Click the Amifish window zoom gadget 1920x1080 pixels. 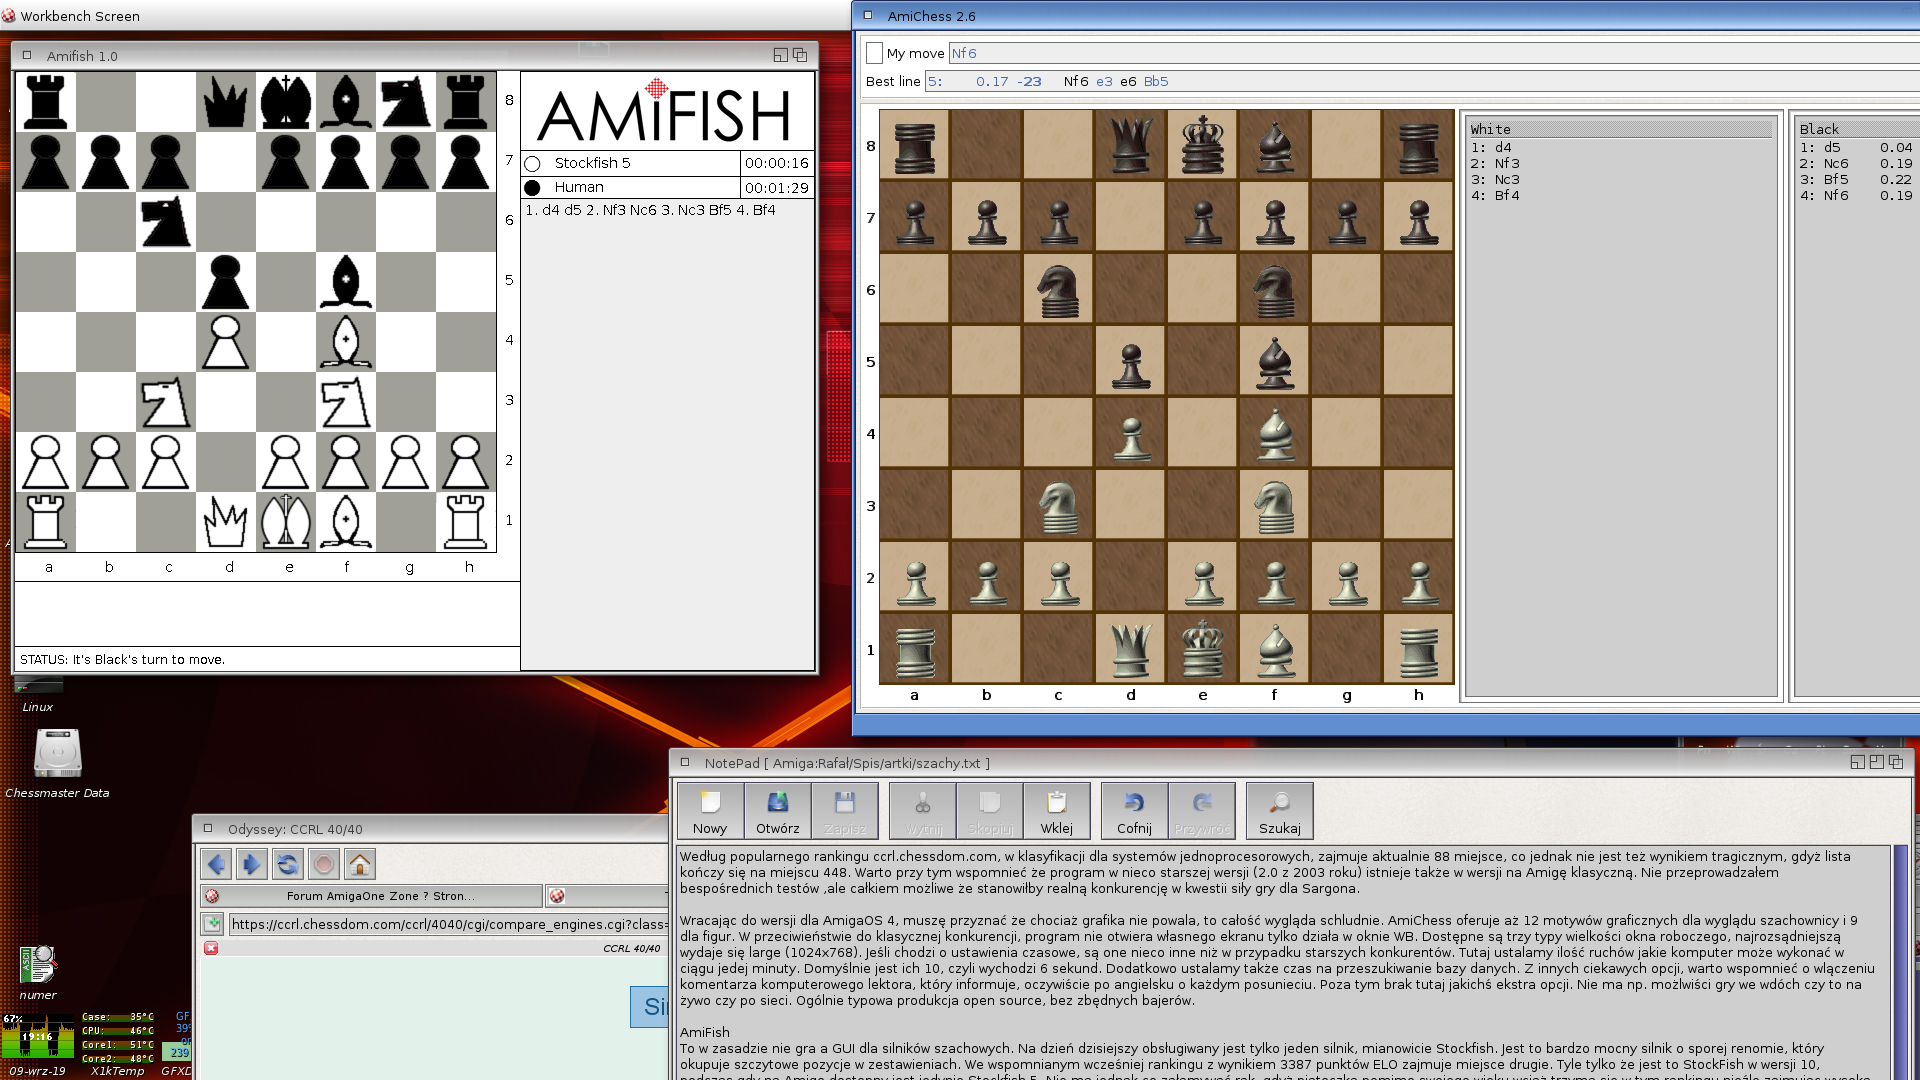(x=780, y=55)
